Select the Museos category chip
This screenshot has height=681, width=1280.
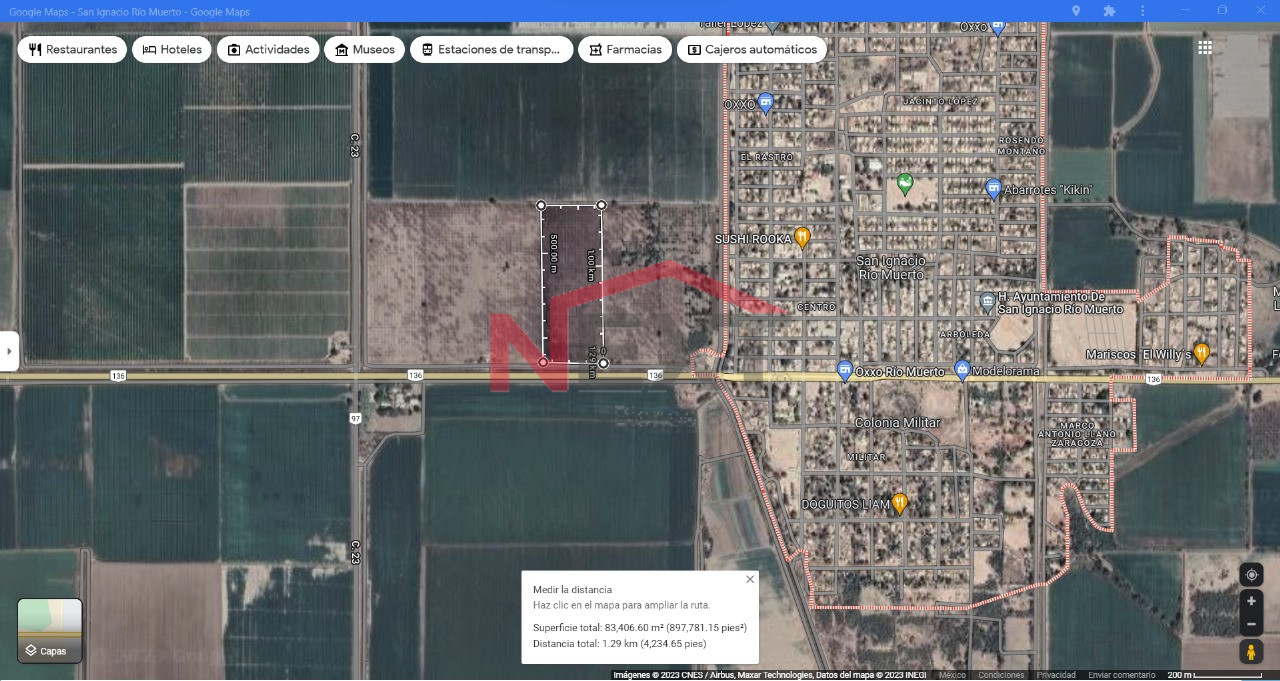pos(364,49)
